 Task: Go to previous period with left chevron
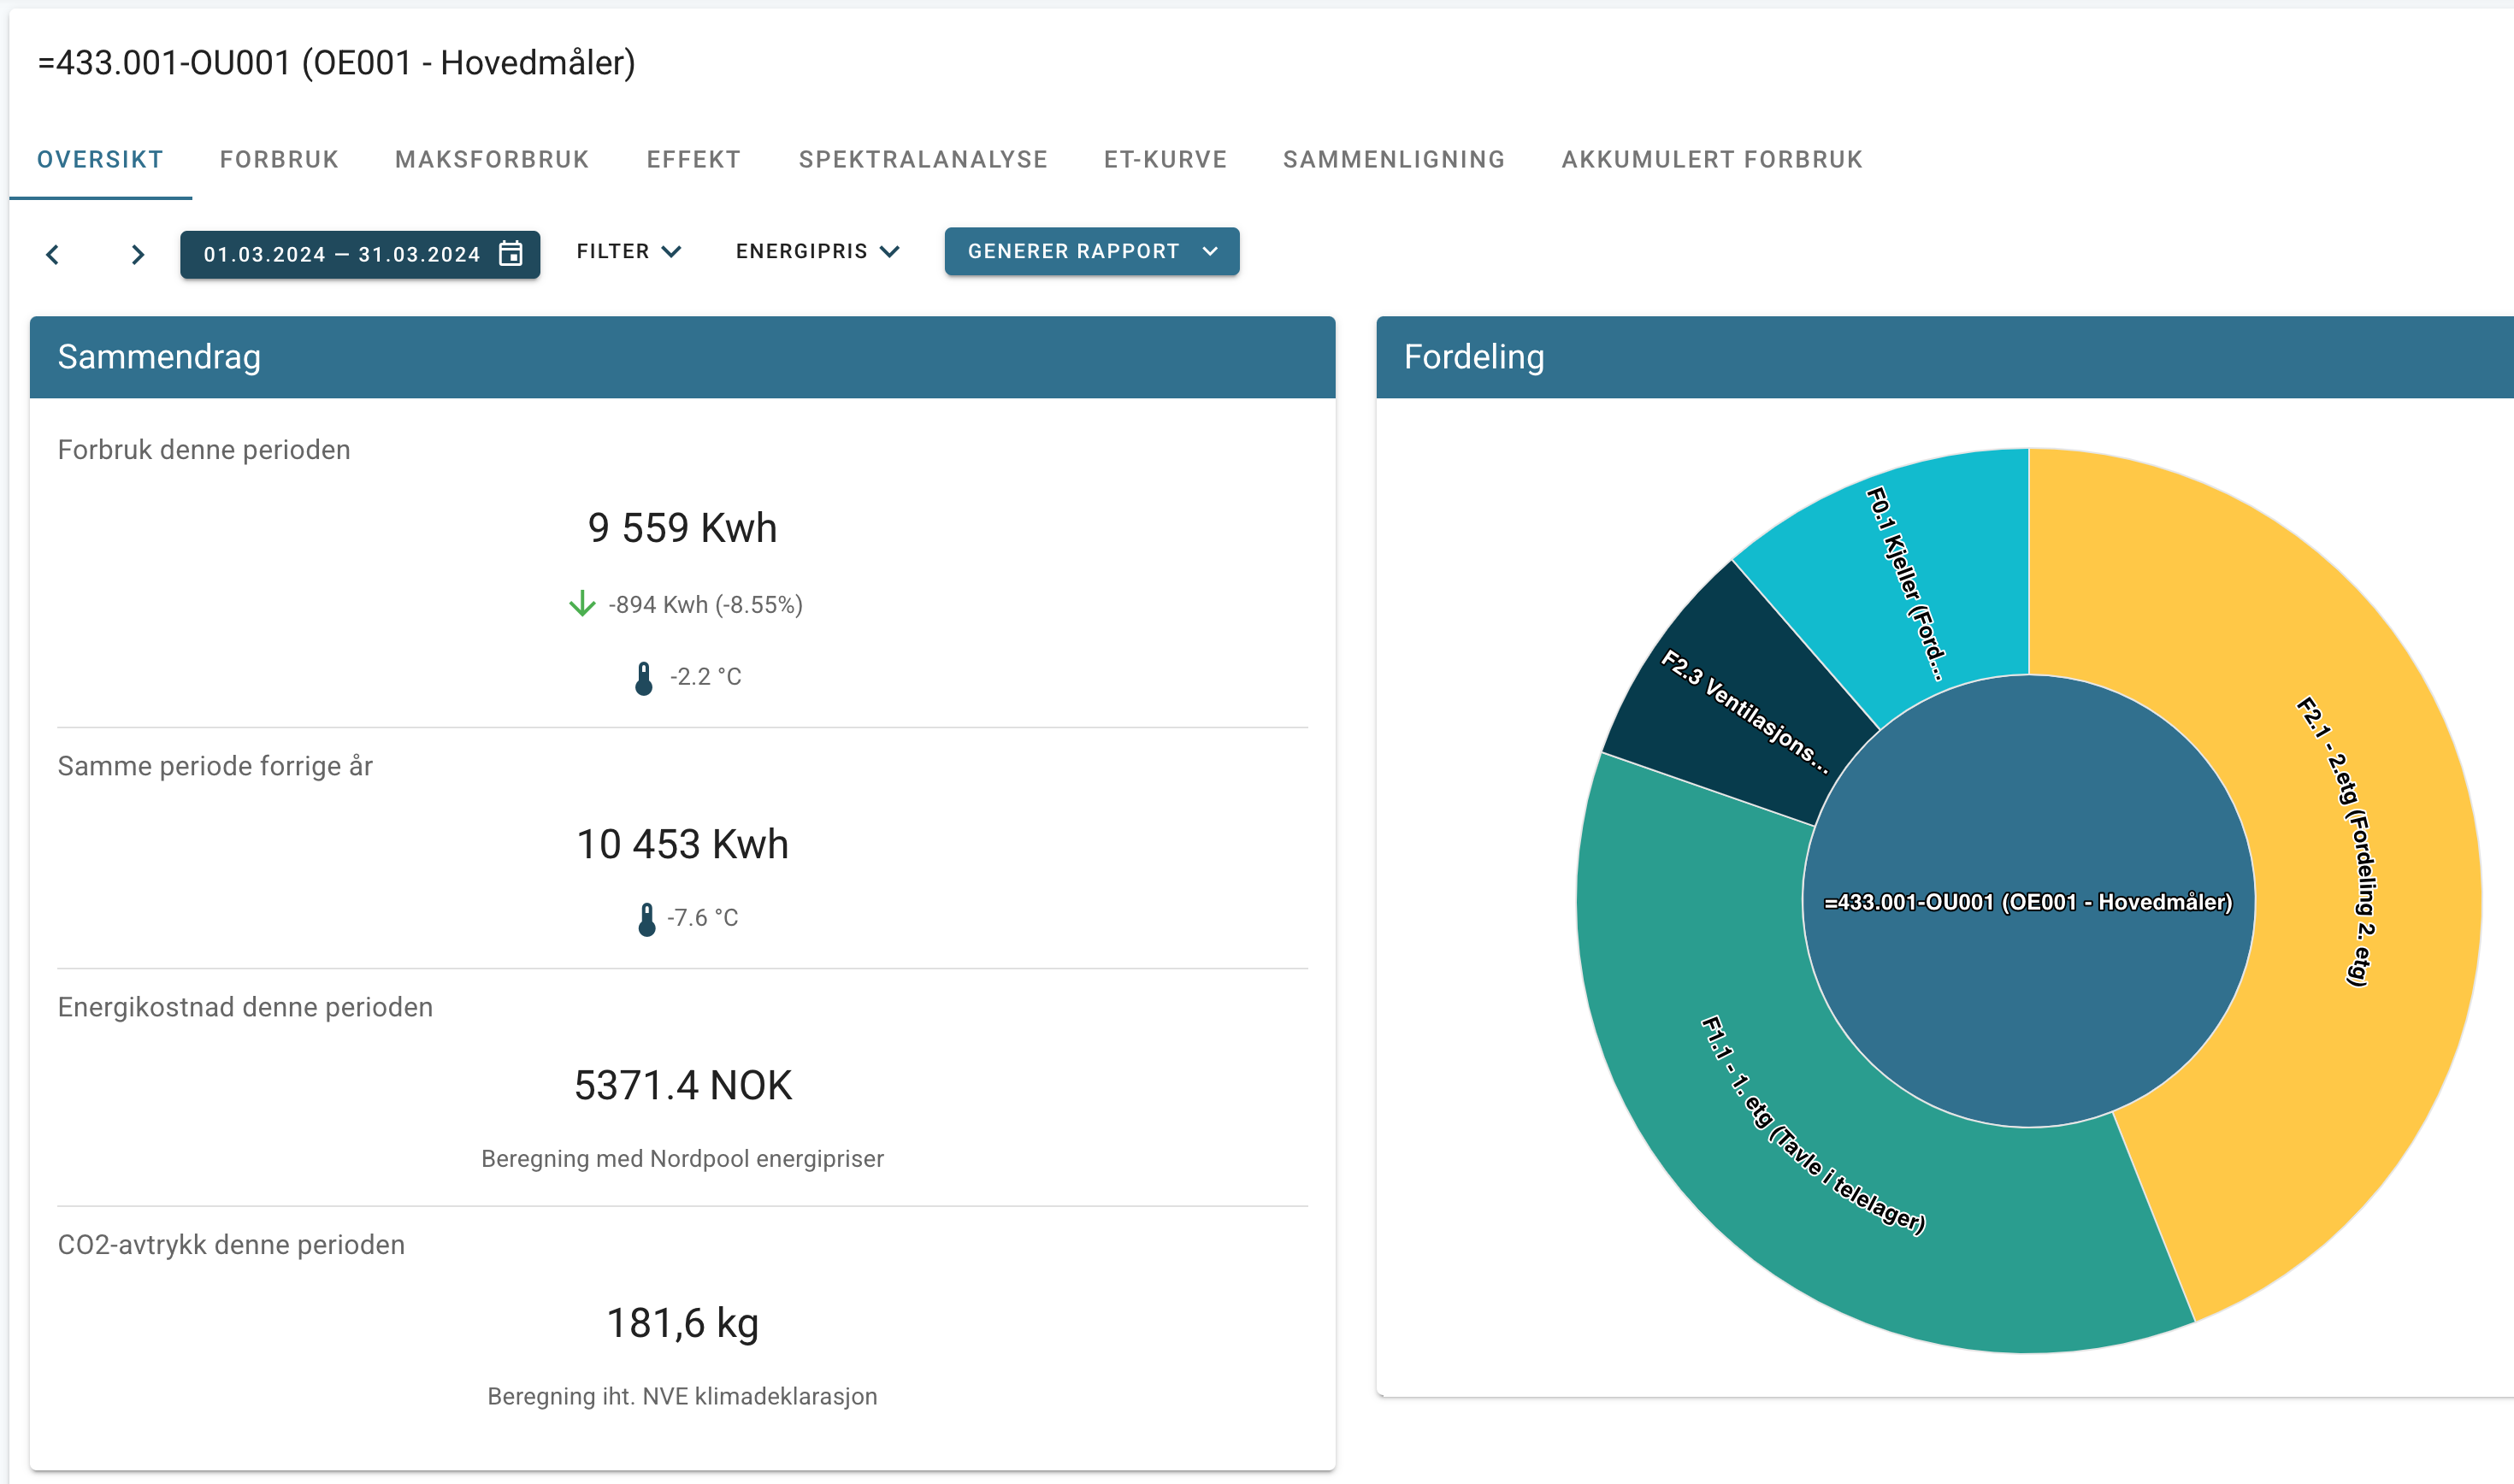(53, 255)
